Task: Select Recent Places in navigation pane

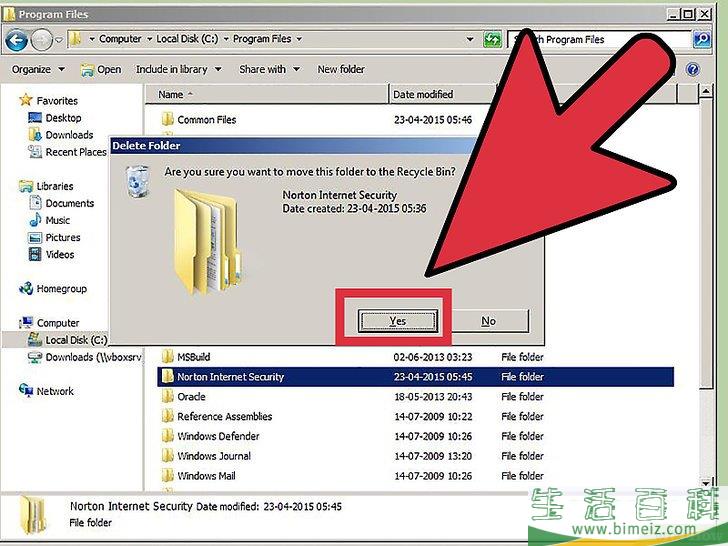Action: [76, 152]
